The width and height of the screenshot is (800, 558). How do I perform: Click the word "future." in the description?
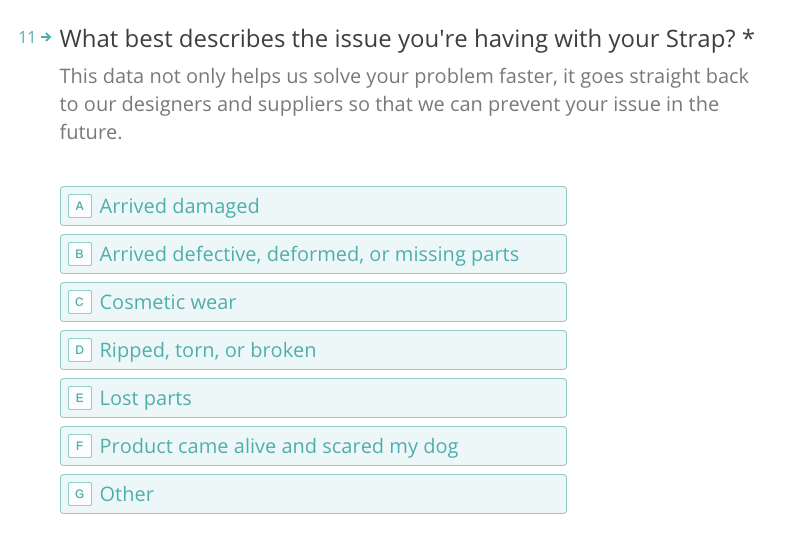pyautogui.click(x=91, y=132)
